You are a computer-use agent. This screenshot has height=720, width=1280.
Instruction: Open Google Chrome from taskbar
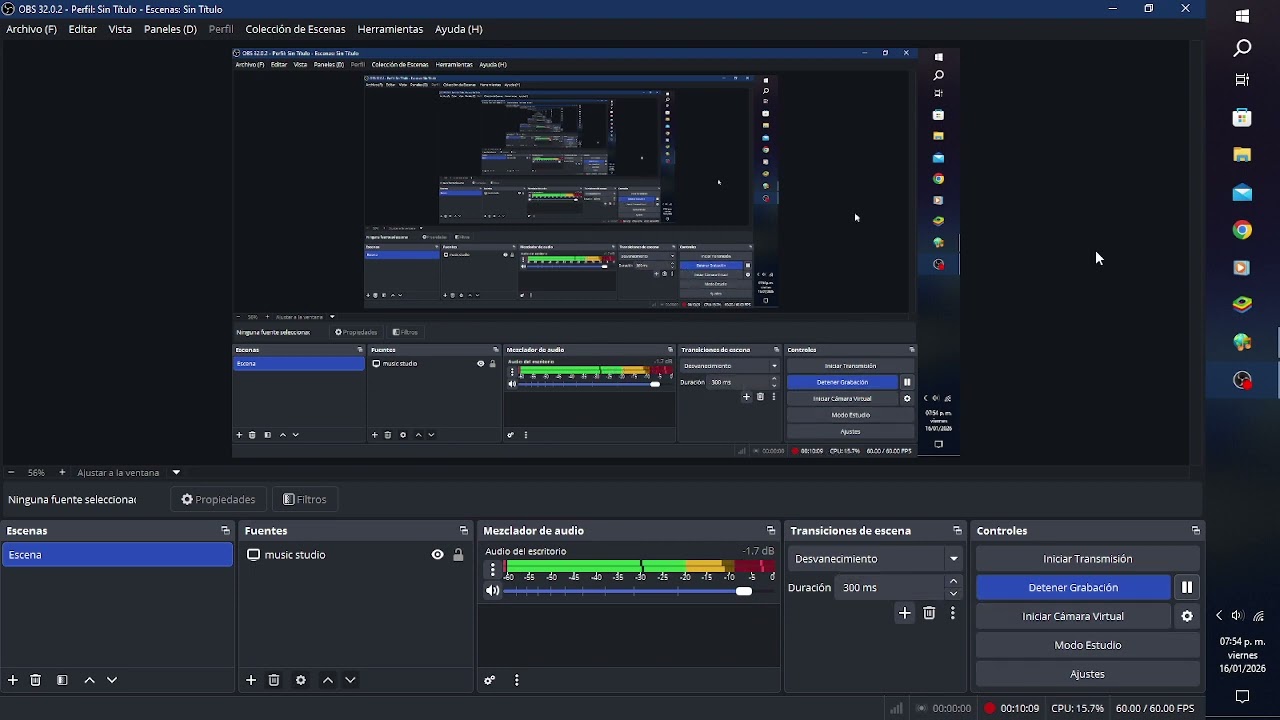(x=1242, y=230)
